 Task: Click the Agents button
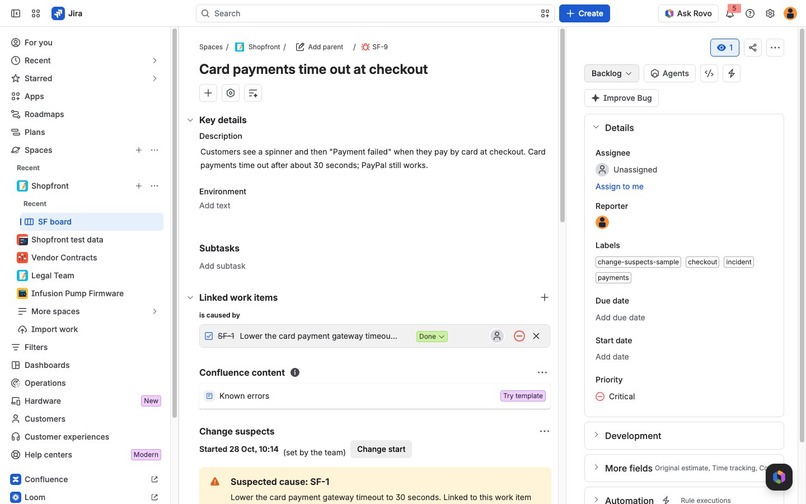(x=669, y=74)
